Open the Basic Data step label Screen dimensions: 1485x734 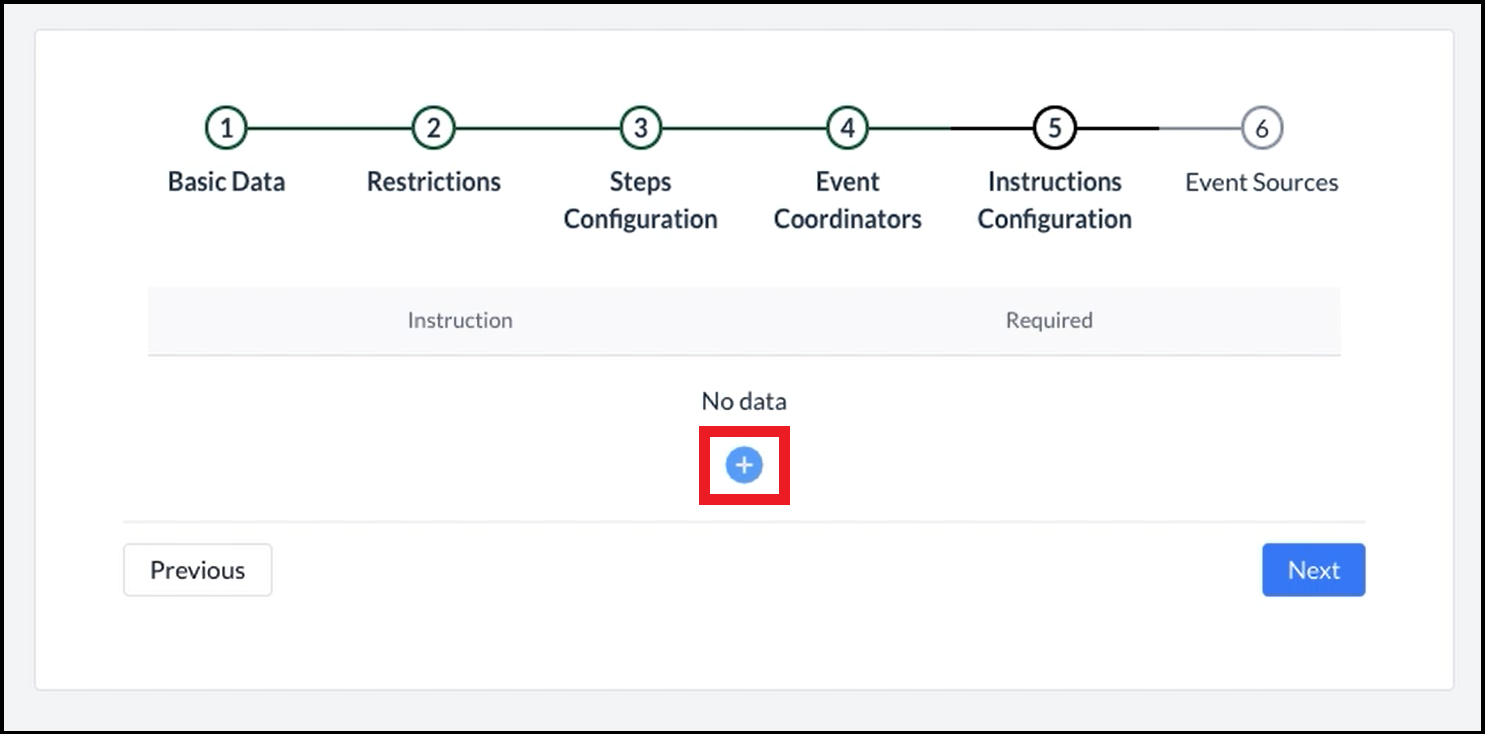[x=226, y=182]
